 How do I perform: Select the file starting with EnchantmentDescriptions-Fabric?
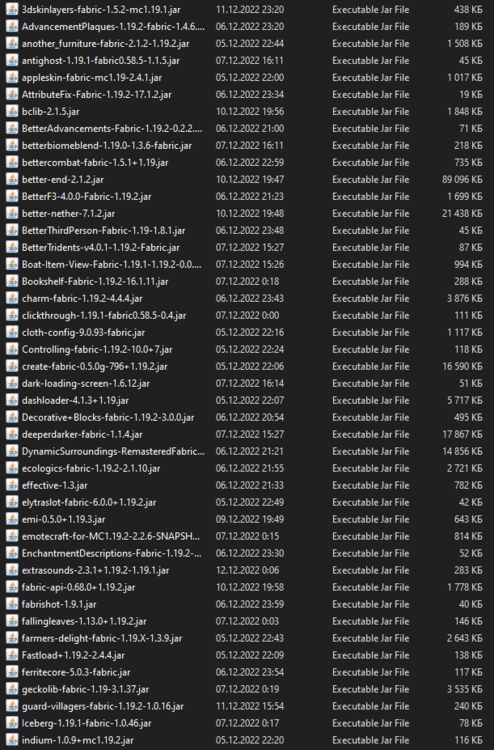pyautogui.click(x=111, y=553)
